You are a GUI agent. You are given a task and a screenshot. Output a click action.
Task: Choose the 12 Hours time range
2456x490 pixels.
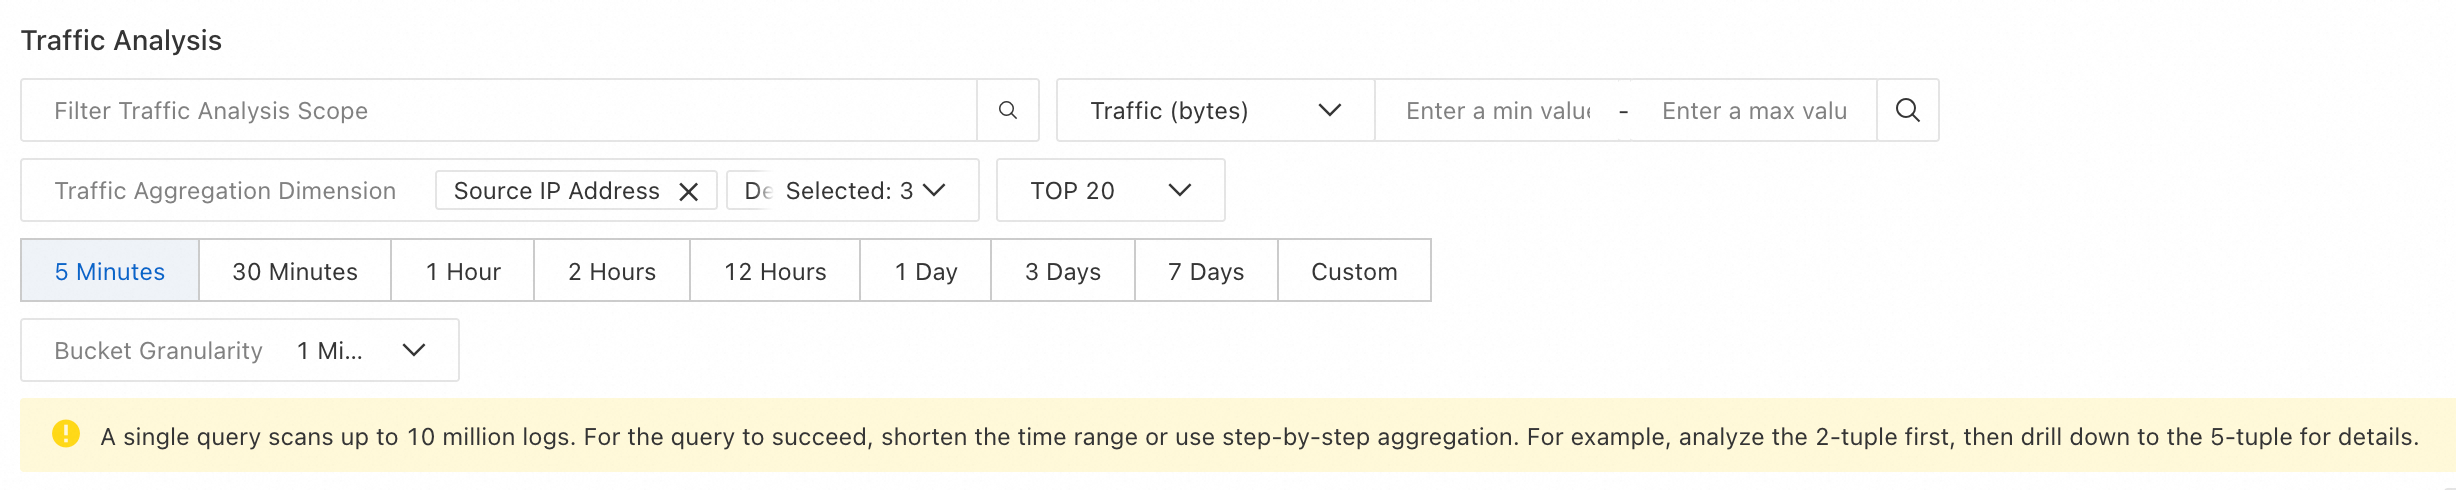[x=775, y=271]
